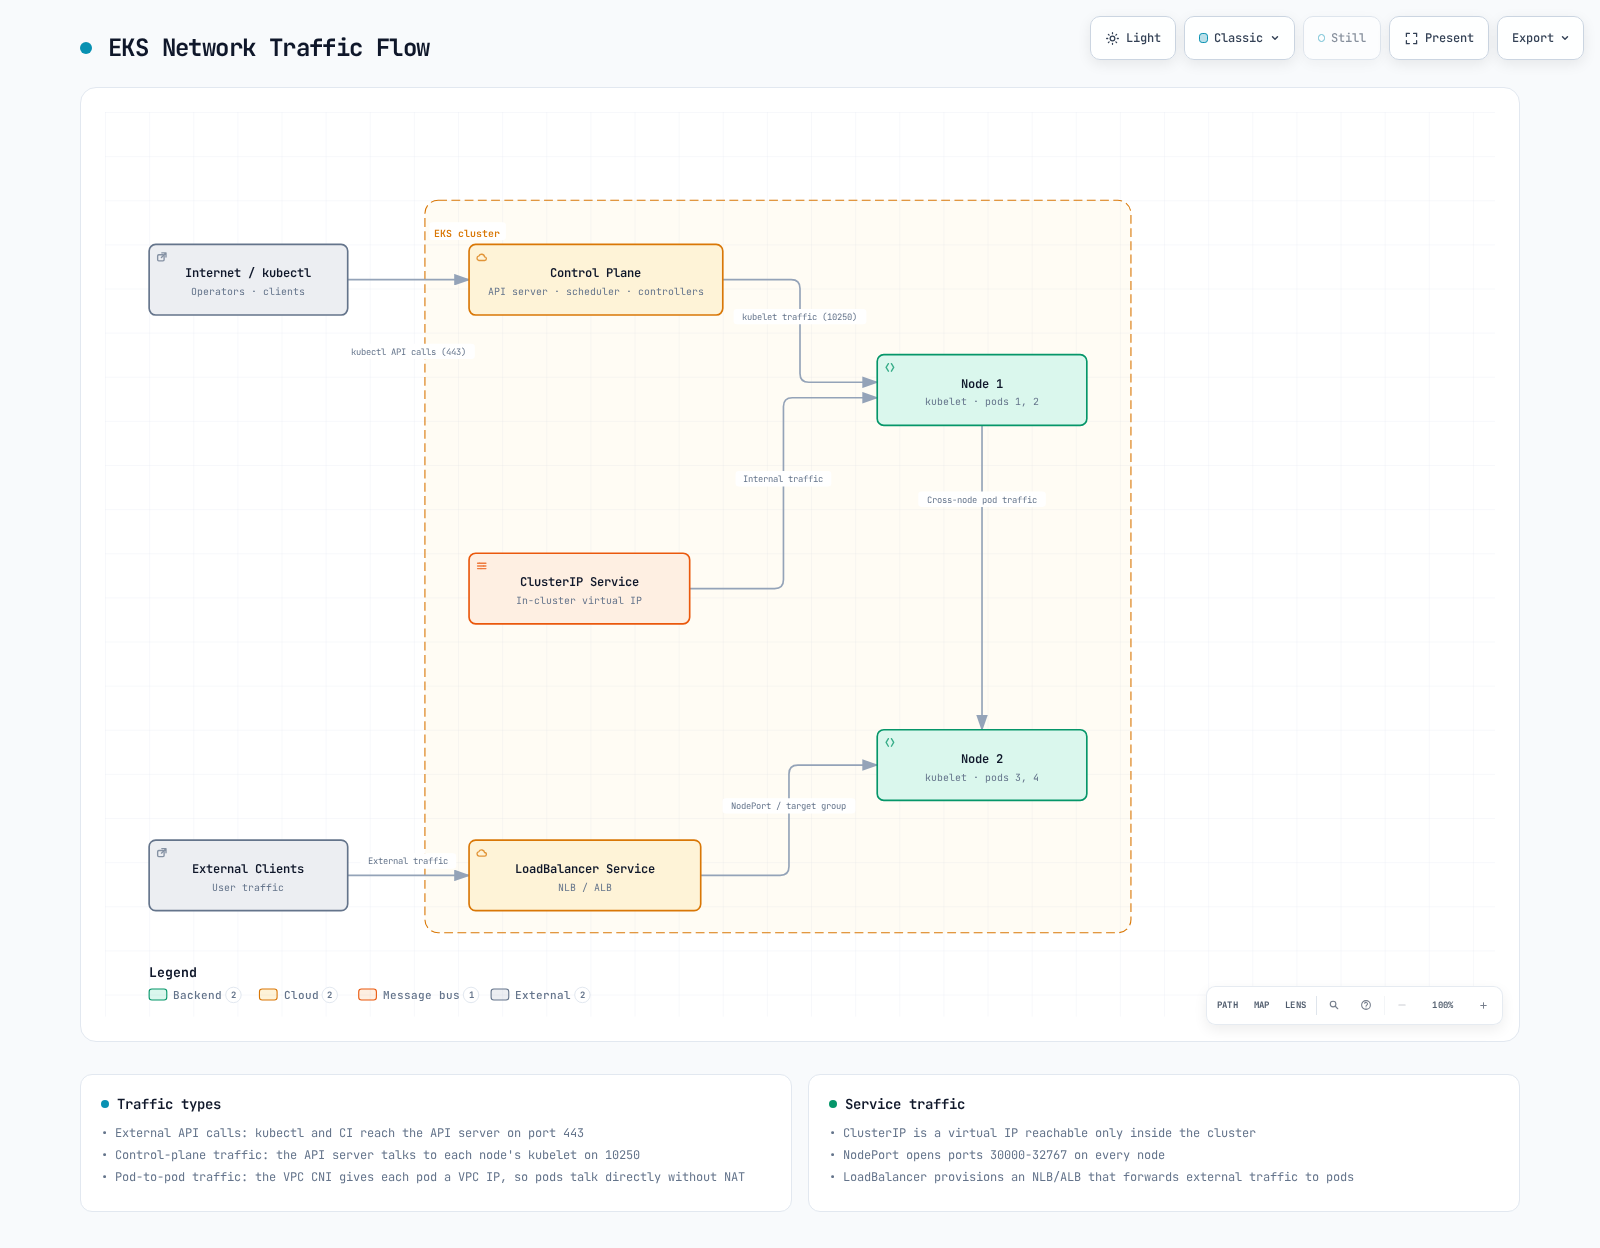Click the External Clients node's external icon
Viewport: 1600px width, 1248px height.
click(x=162, y=853)
